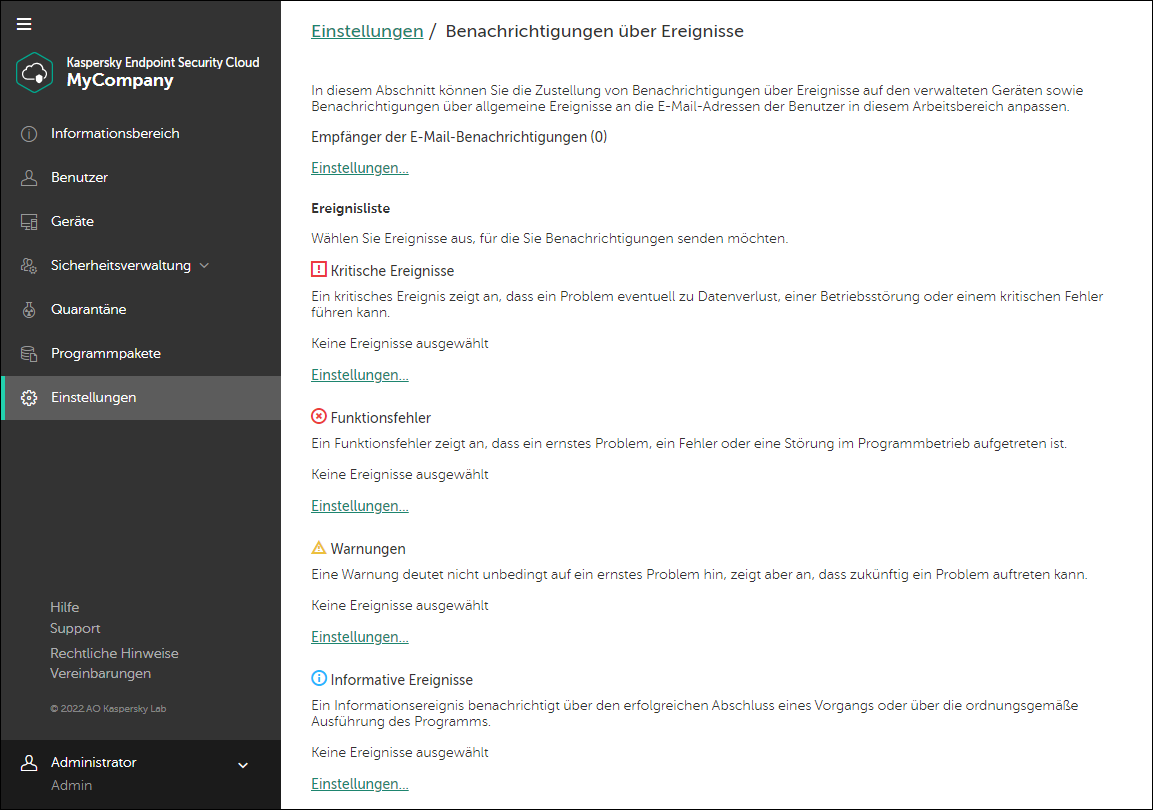Click the Quarantäne biohazard icon
This screenshot has height=810, width=1153.
coord(29,310)
